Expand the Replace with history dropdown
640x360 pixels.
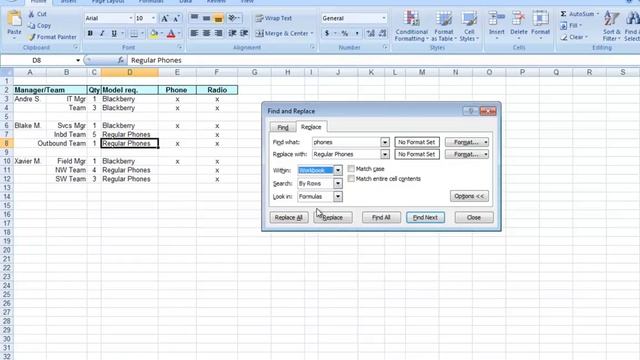[385, 154]
